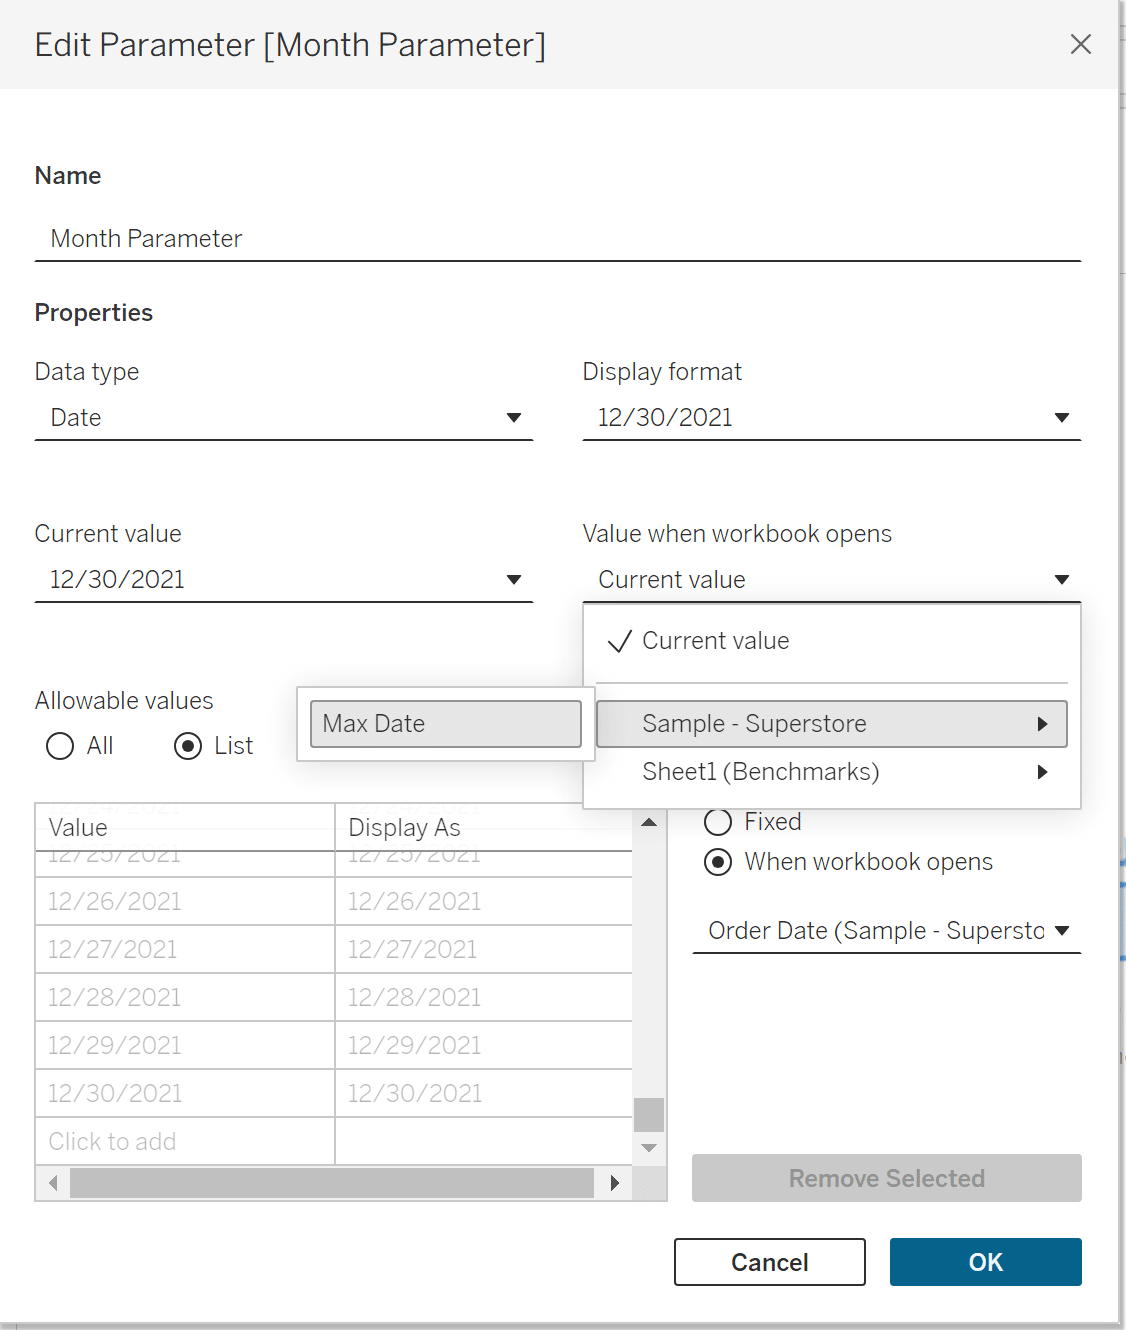Click the vertical scrollbar thumb
Viewport: 1126px width, 1330px height.
[649, 1114]
